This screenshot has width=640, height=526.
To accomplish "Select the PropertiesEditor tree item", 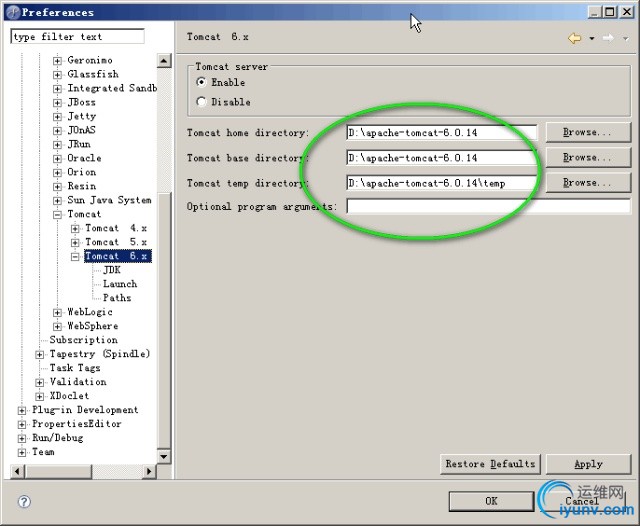I will tap(77, 424).
